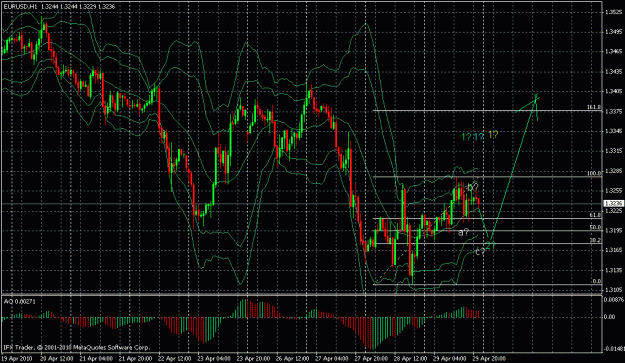This screenshot has width=625, height=363.
Task: Select the 1.3105 price axis label
Action: 613,290
